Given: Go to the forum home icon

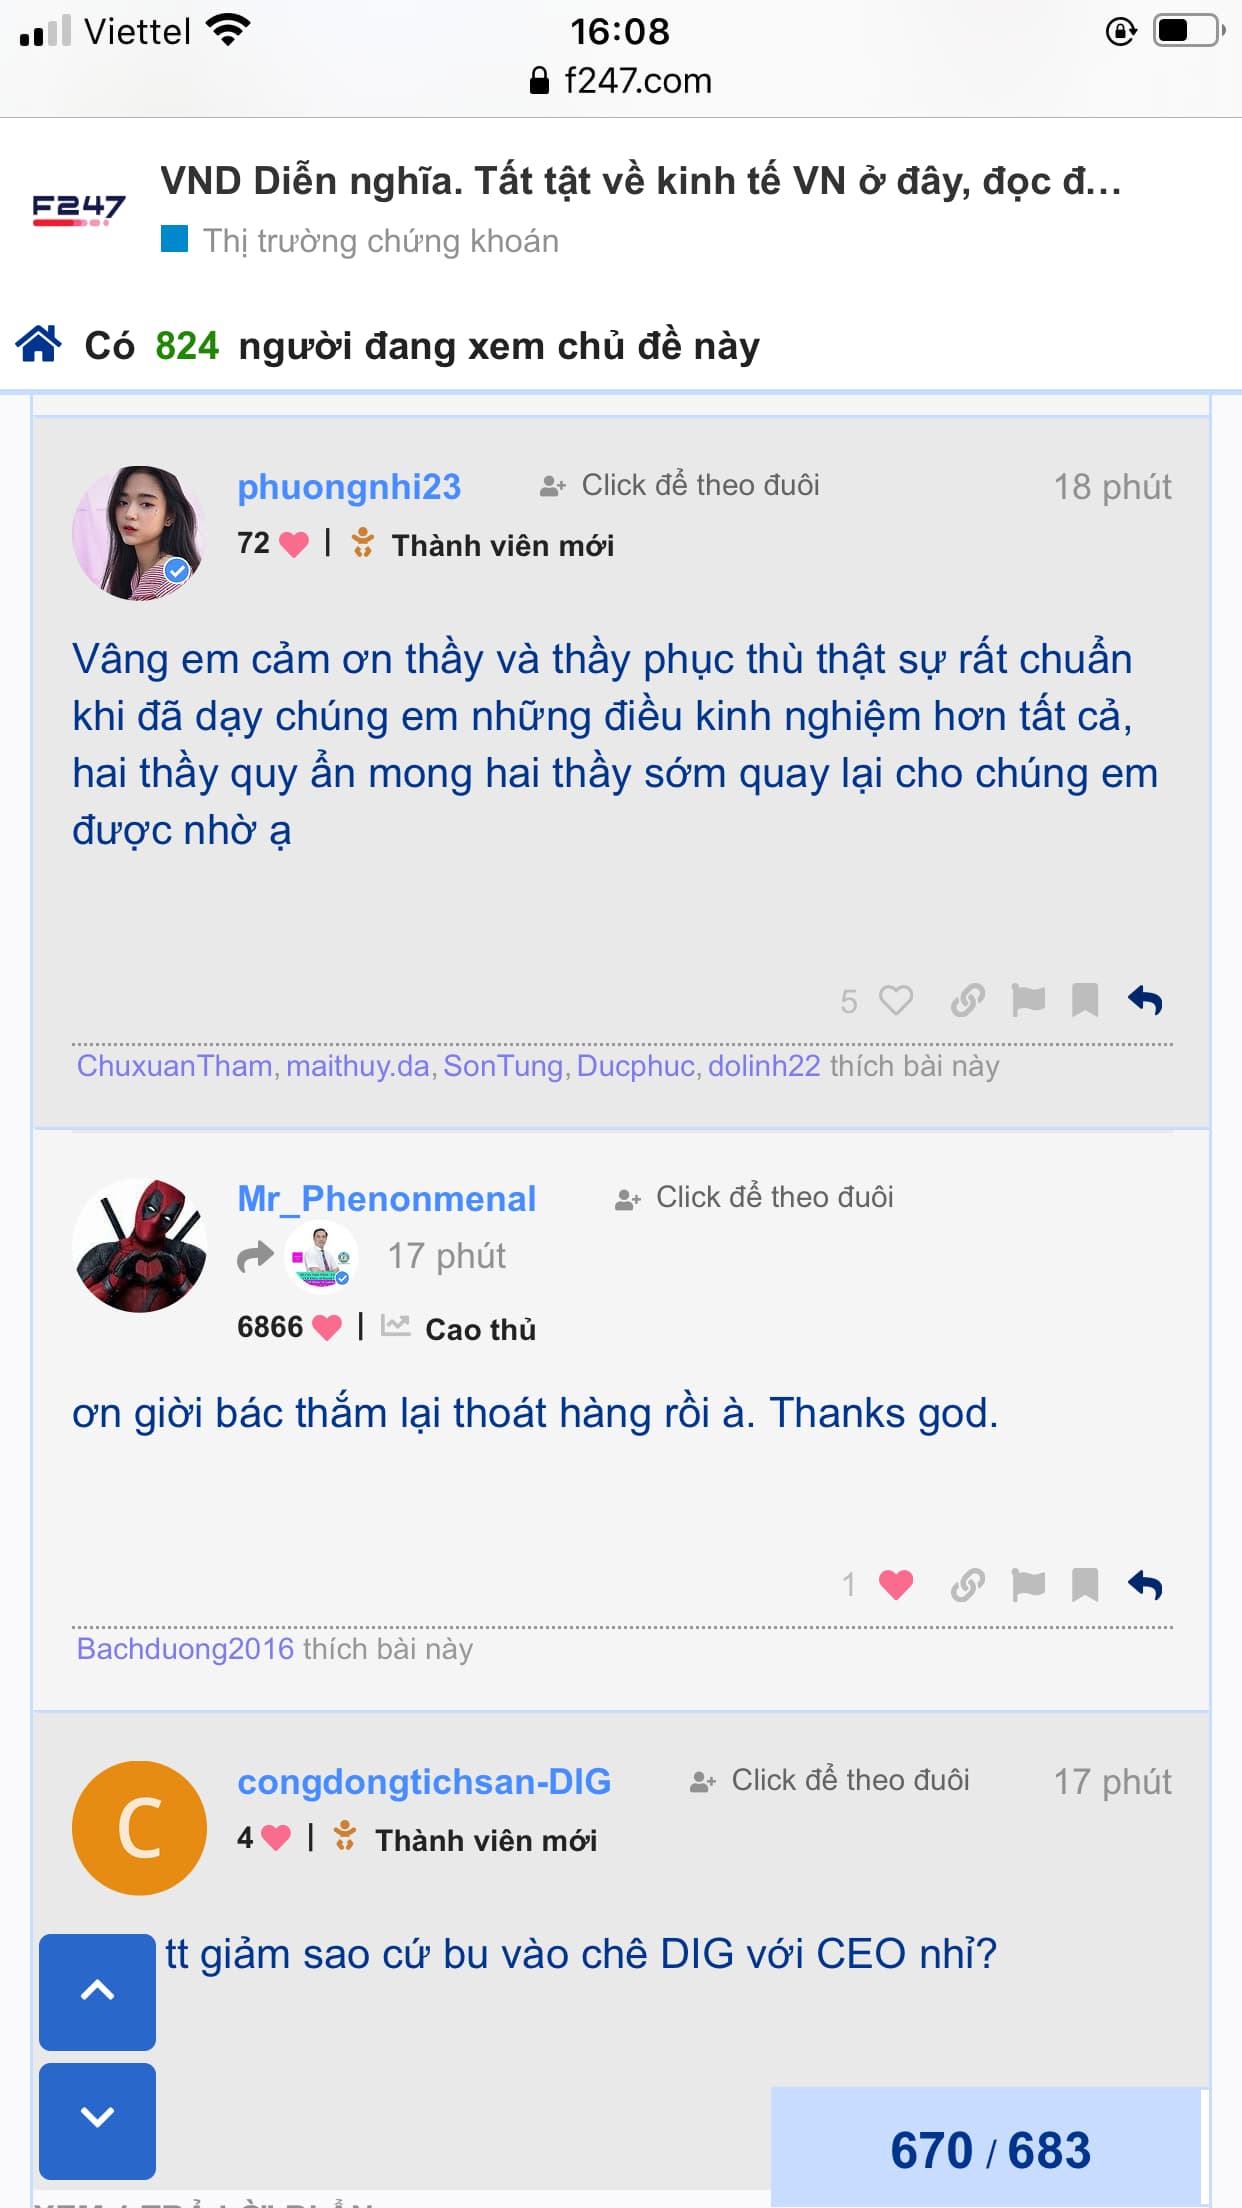Looking at the screenshot, I should coord(39,344).
